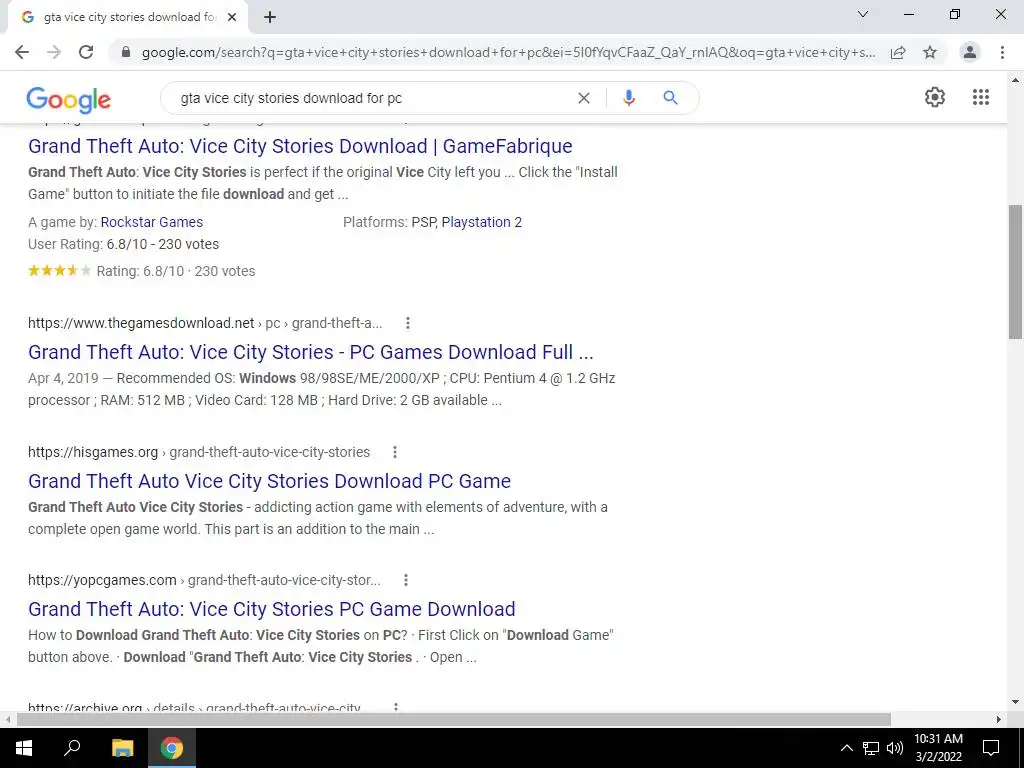Clear the search box with X
The height and width of the screenshot is (768, 1024).
pyautogui.click(x=584, y=98)
